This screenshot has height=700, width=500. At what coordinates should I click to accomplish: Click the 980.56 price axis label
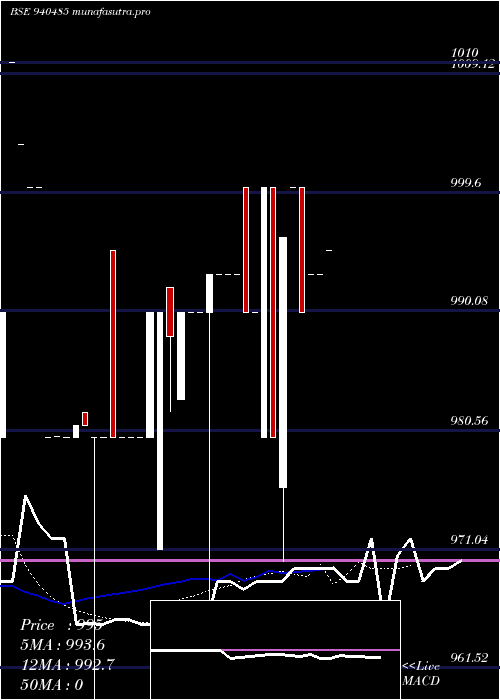click(469, 421)
